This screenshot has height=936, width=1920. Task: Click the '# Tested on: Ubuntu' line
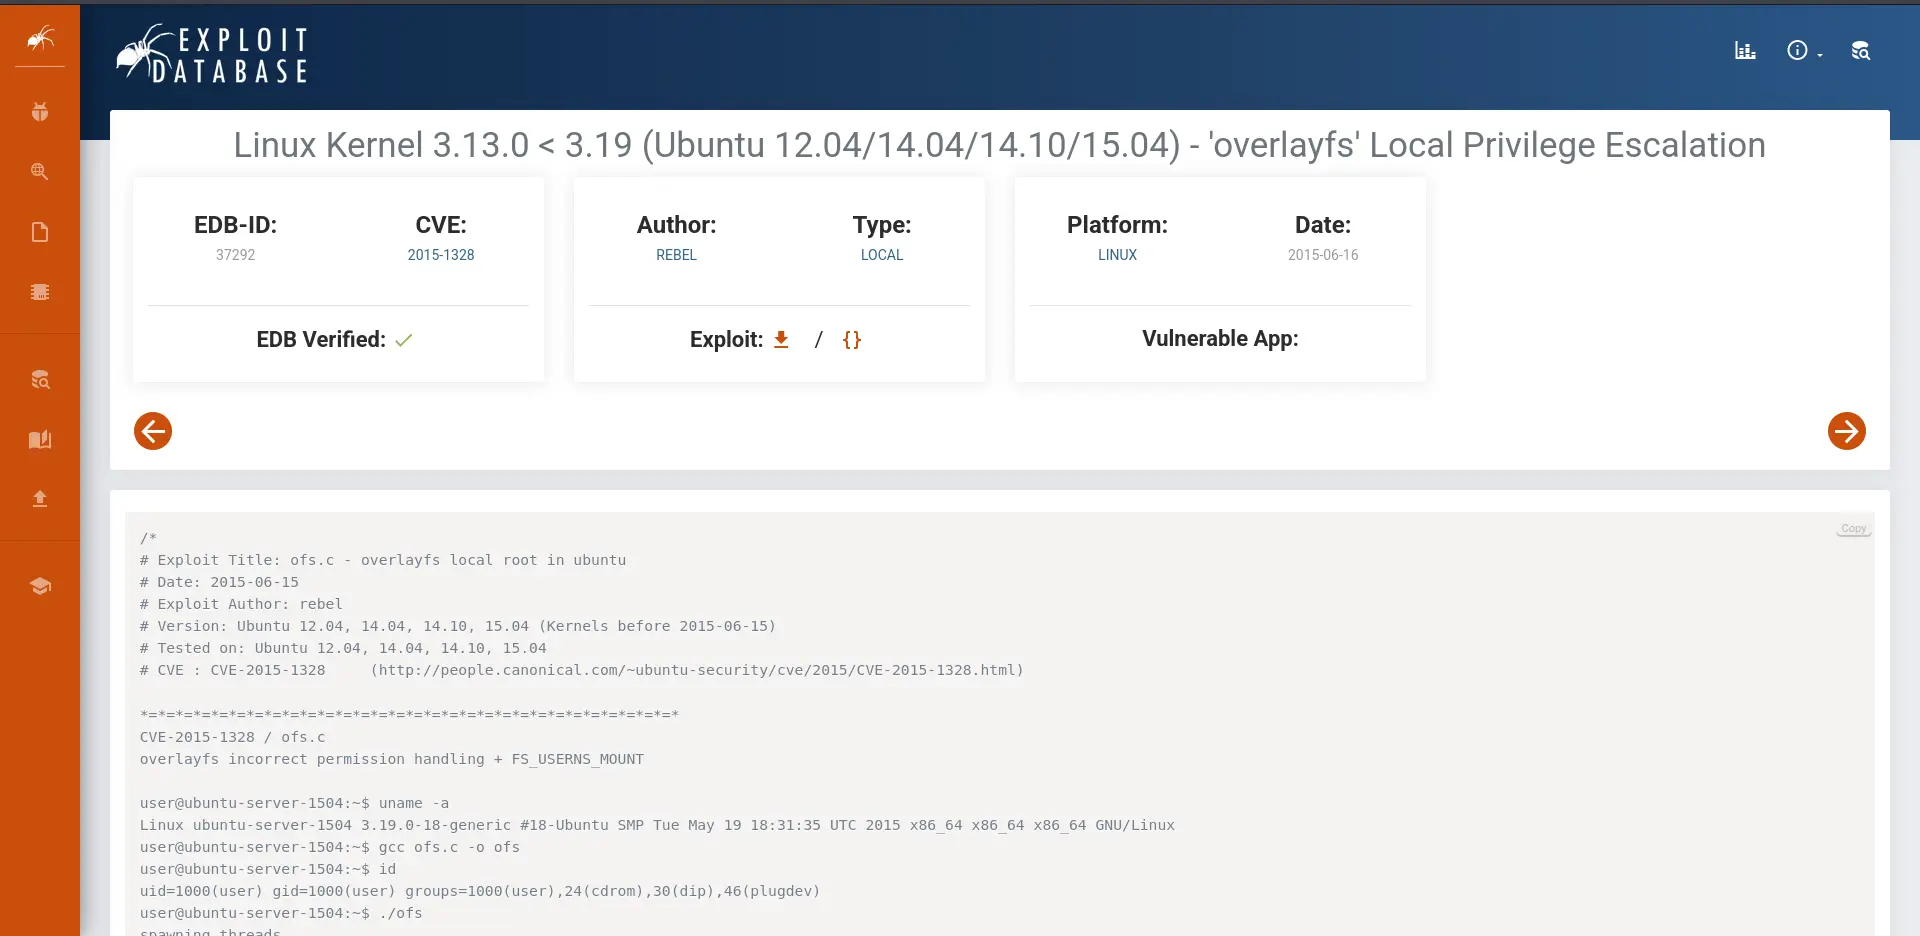[x=343, y=648]
